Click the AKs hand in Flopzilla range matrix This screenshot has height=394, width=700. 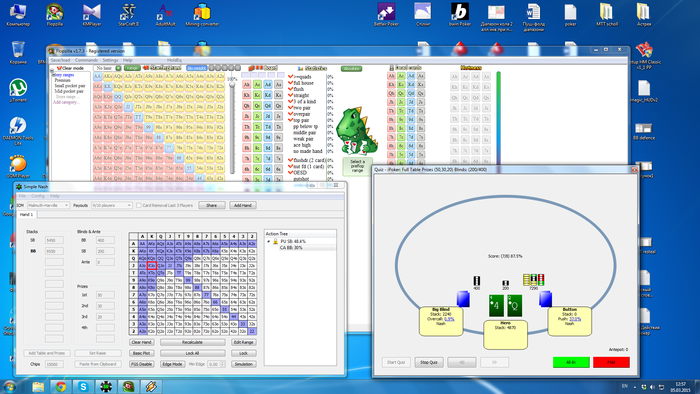pos(108,76)
